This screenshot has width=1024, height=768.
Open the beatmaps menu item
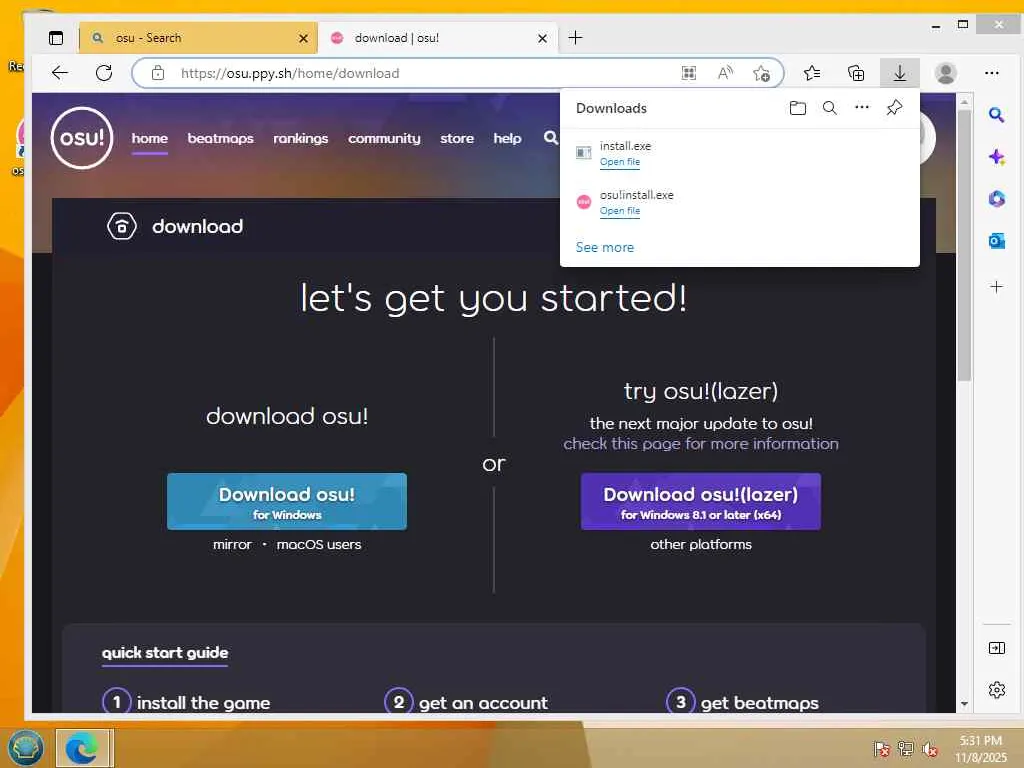click(221, 138)
